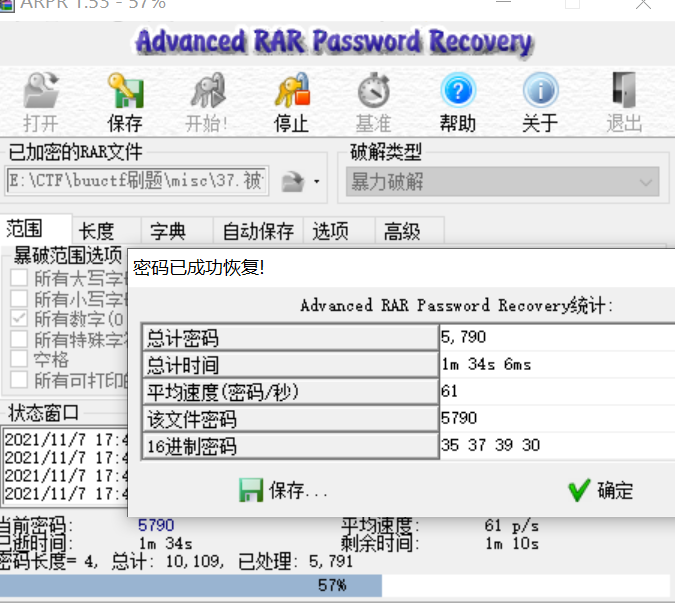675x603 pixels.
Task: Click the 密码已成功恢复! dialog title
Action: 198,268
